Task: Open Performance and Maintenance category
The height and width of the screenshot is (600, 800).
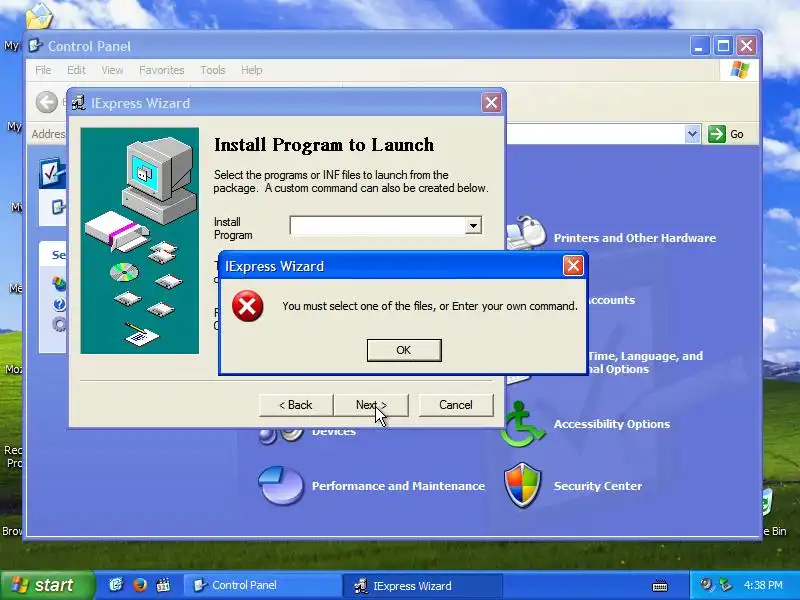Action: click(x=398, y=486)
